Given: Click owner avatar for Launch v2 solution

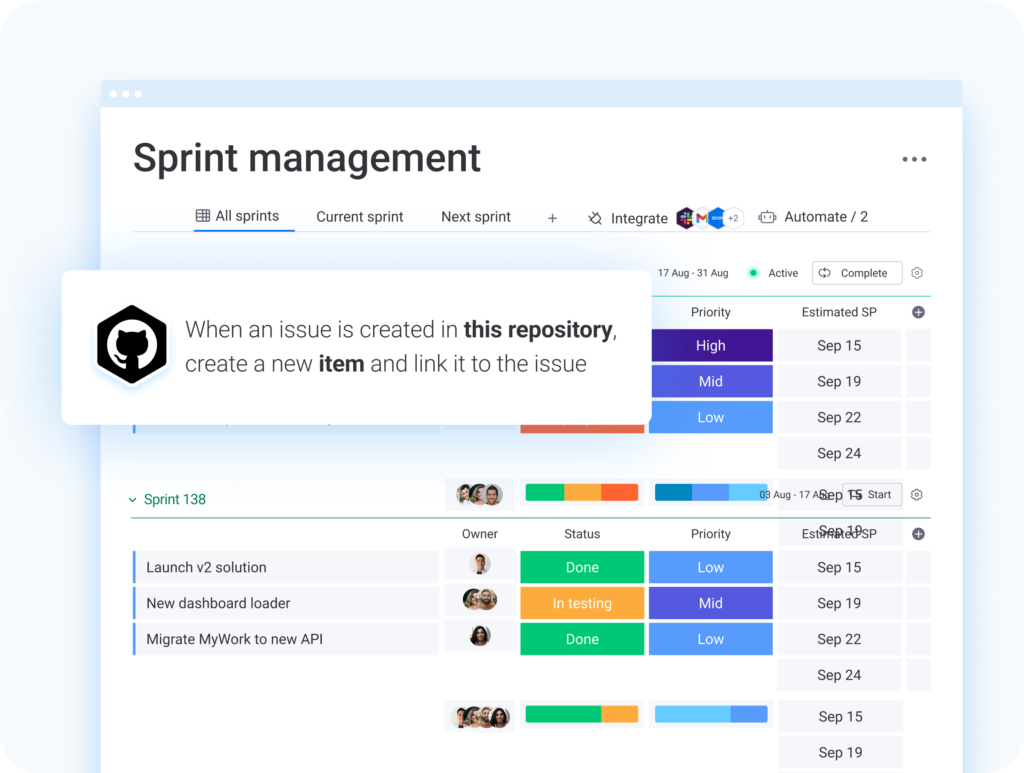Looking at the screenshot, I should [480, 563].
